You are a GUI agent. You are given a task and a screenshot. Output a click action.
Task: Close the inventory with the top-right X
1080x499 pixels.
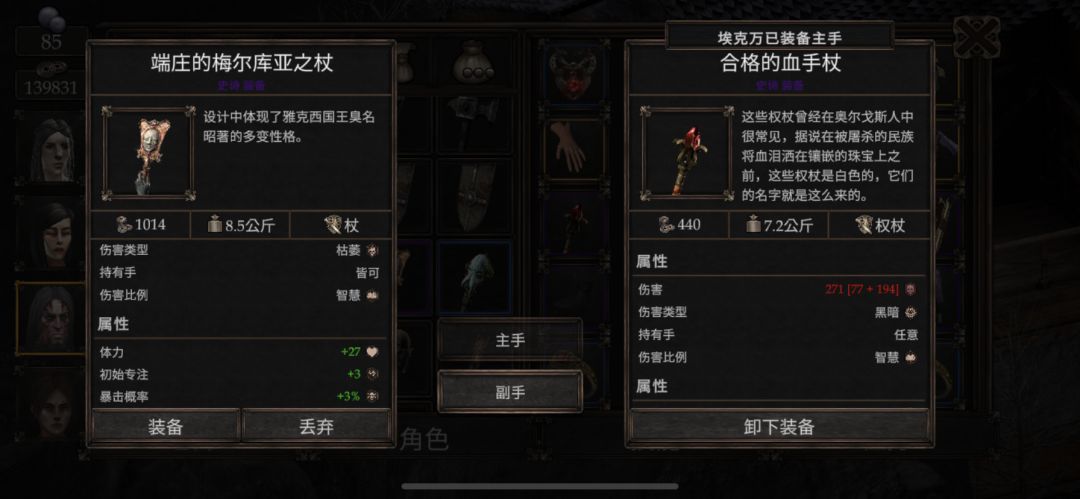tap(976, 37)
